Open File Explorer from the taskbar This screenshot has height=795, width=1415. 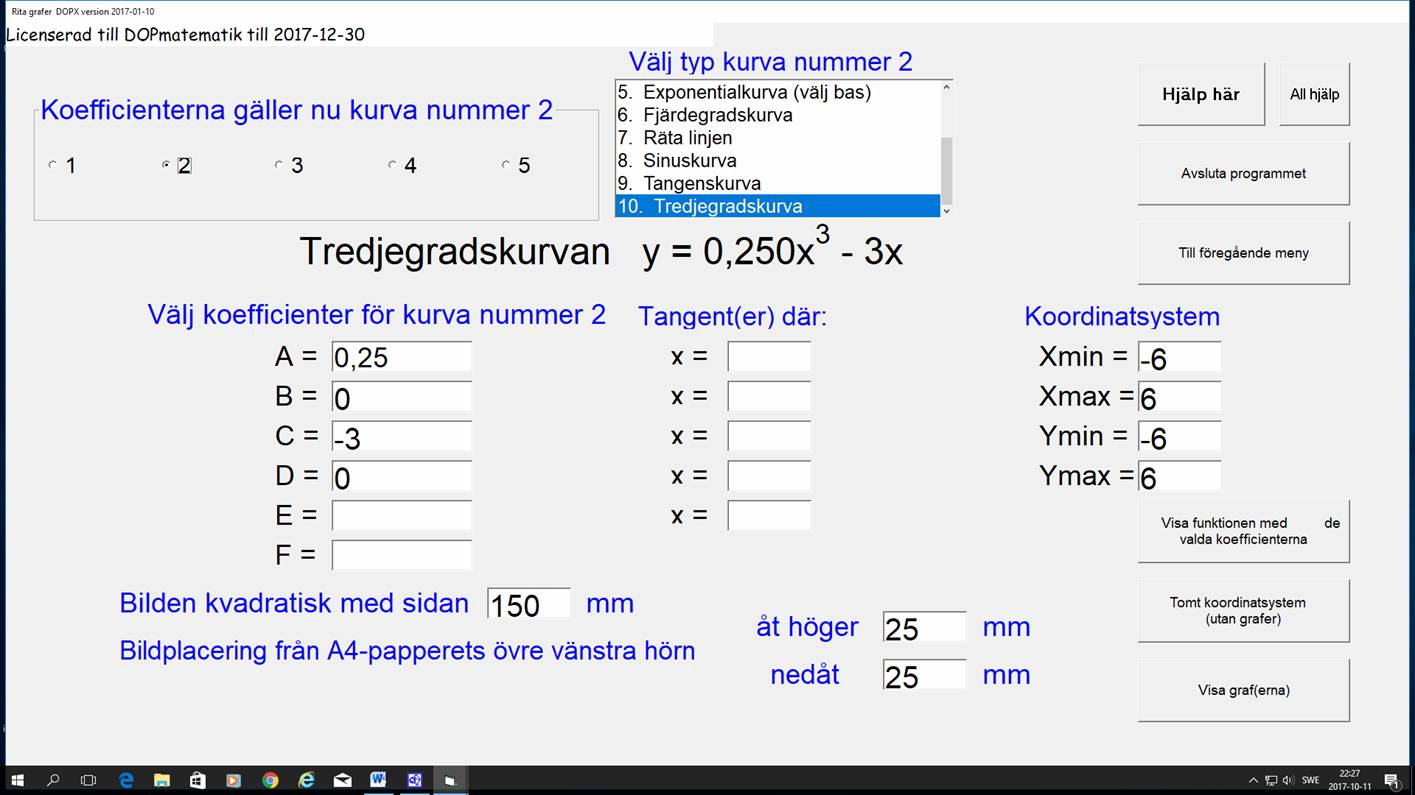[162, 780]
